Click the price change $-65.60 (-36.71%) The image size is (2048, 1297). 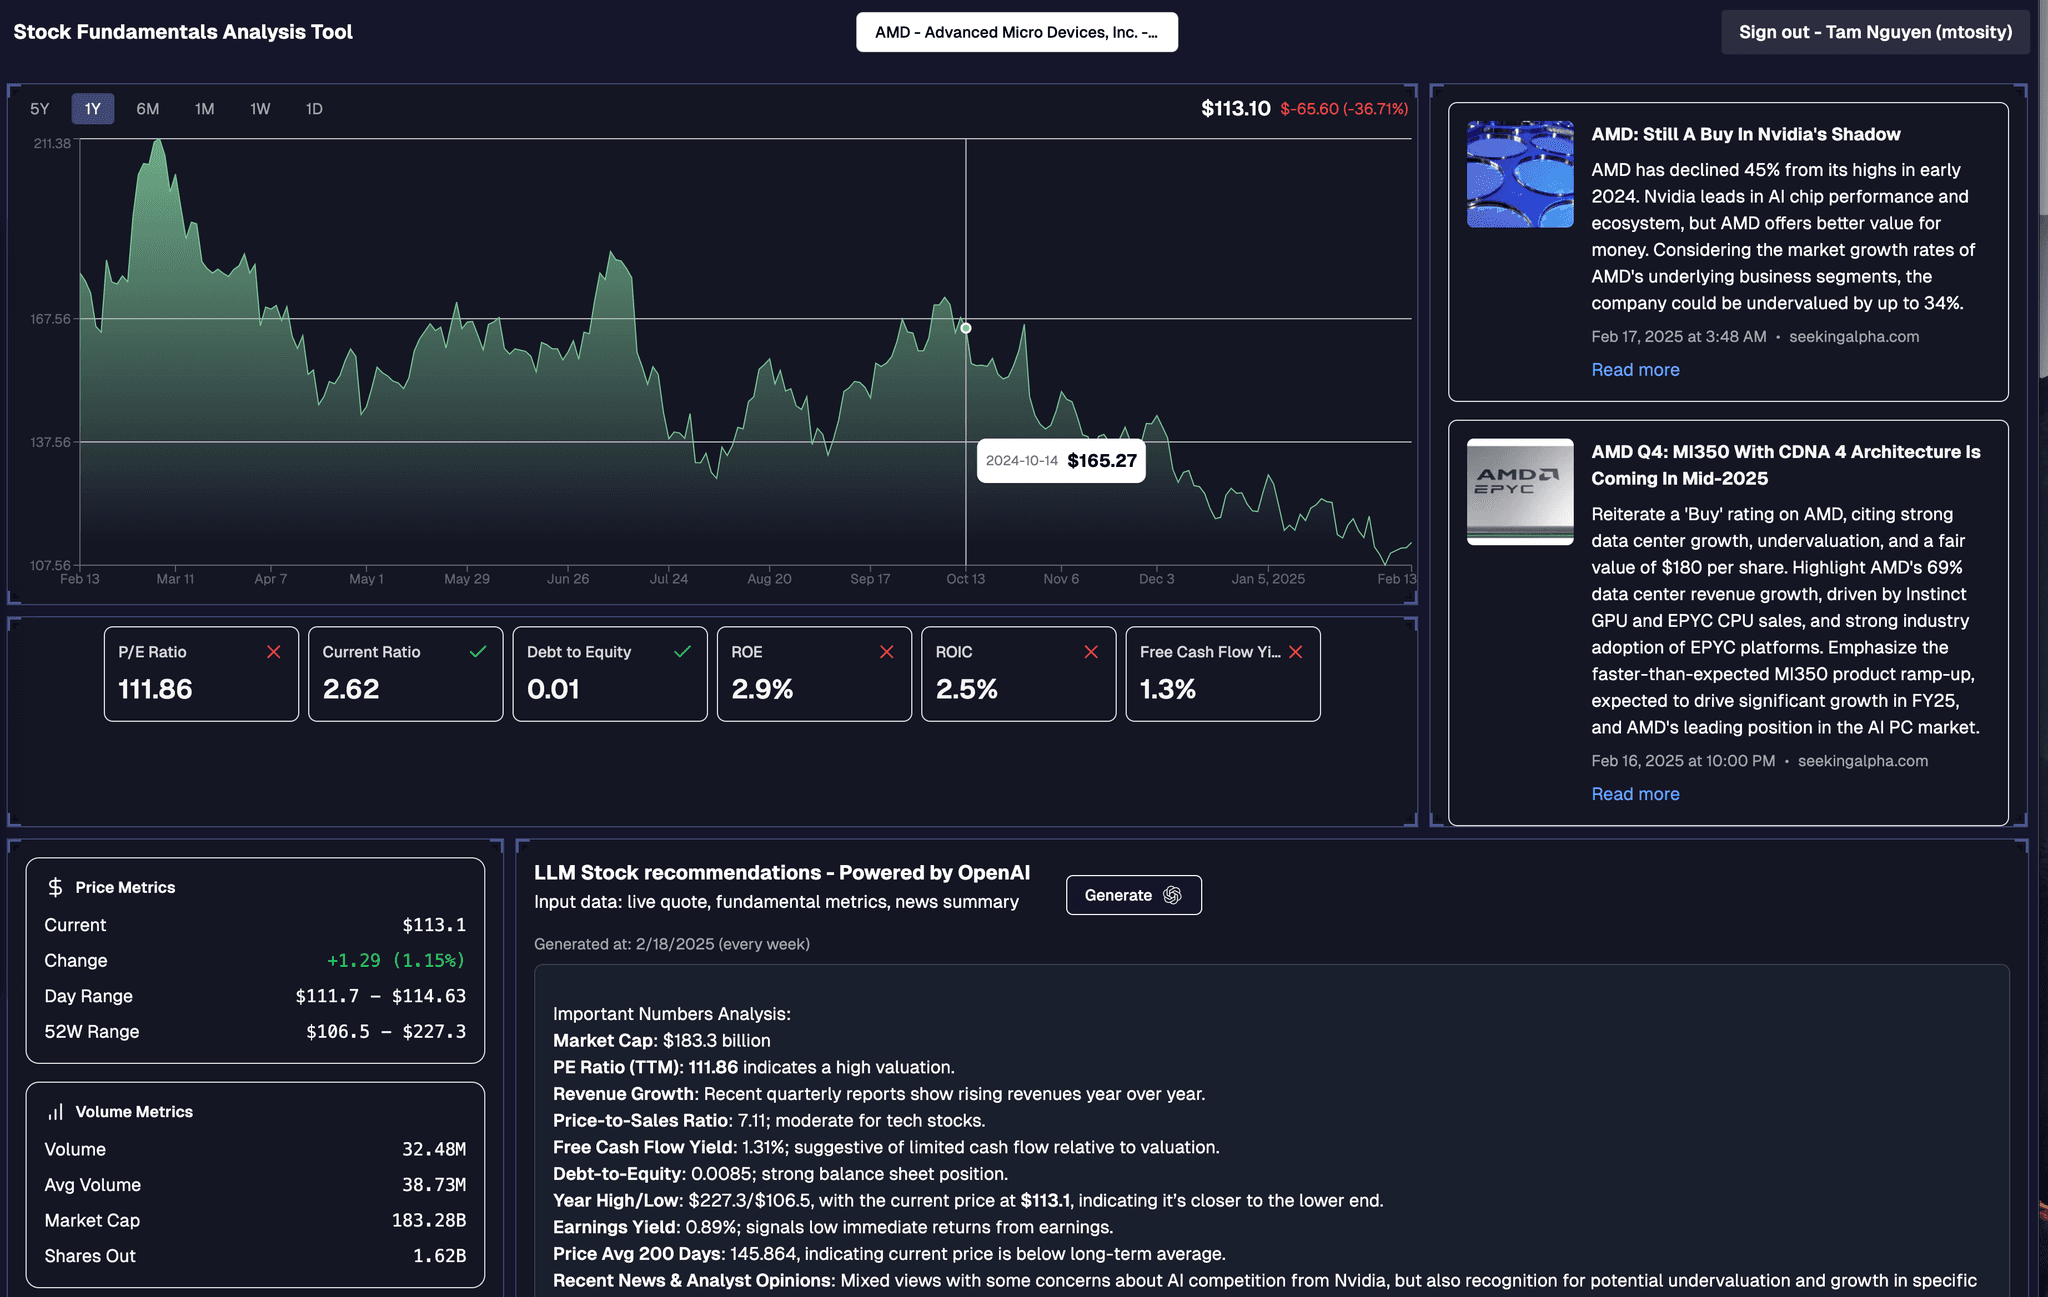[x=1344, y=109]
